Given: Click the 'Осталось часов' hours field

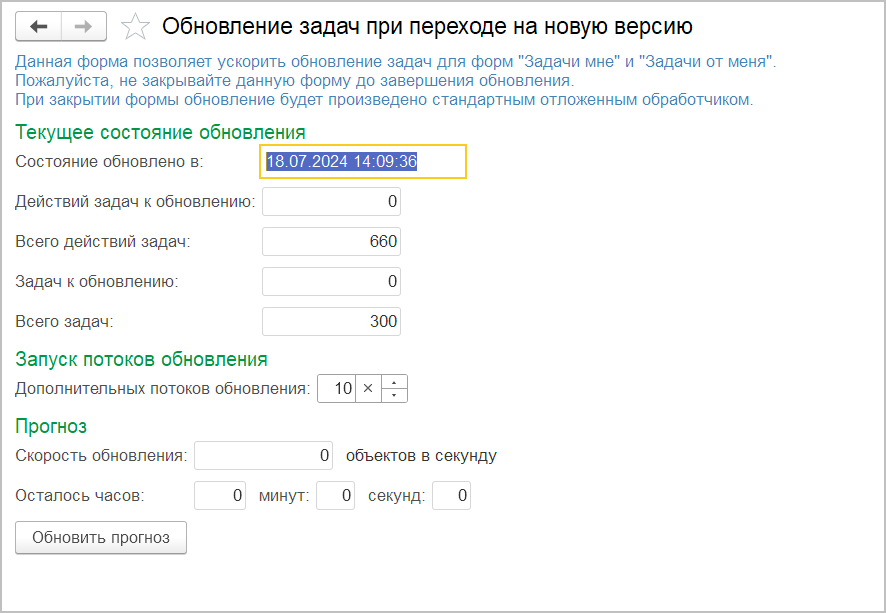Looking at the screenshot, I should click(220, 496).
